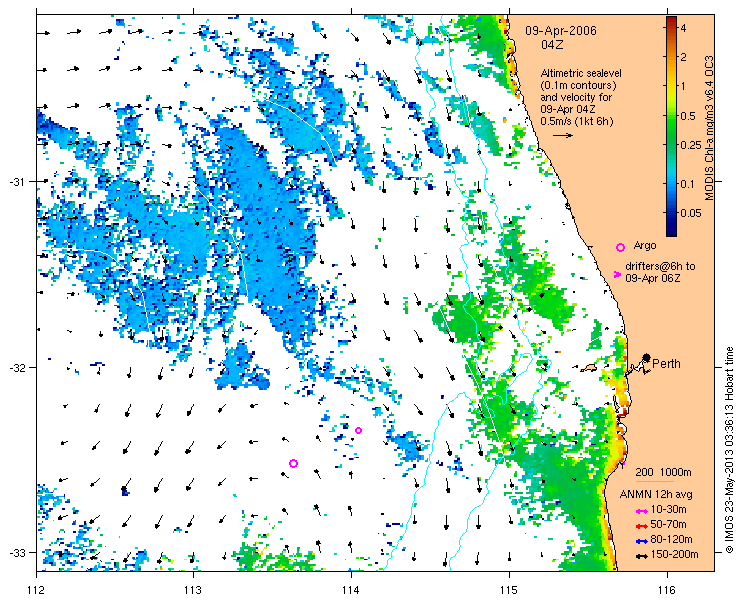Screen dimensions: 740x600
Task: Click the colorbar tick label 4
Action: click(683, 28)
